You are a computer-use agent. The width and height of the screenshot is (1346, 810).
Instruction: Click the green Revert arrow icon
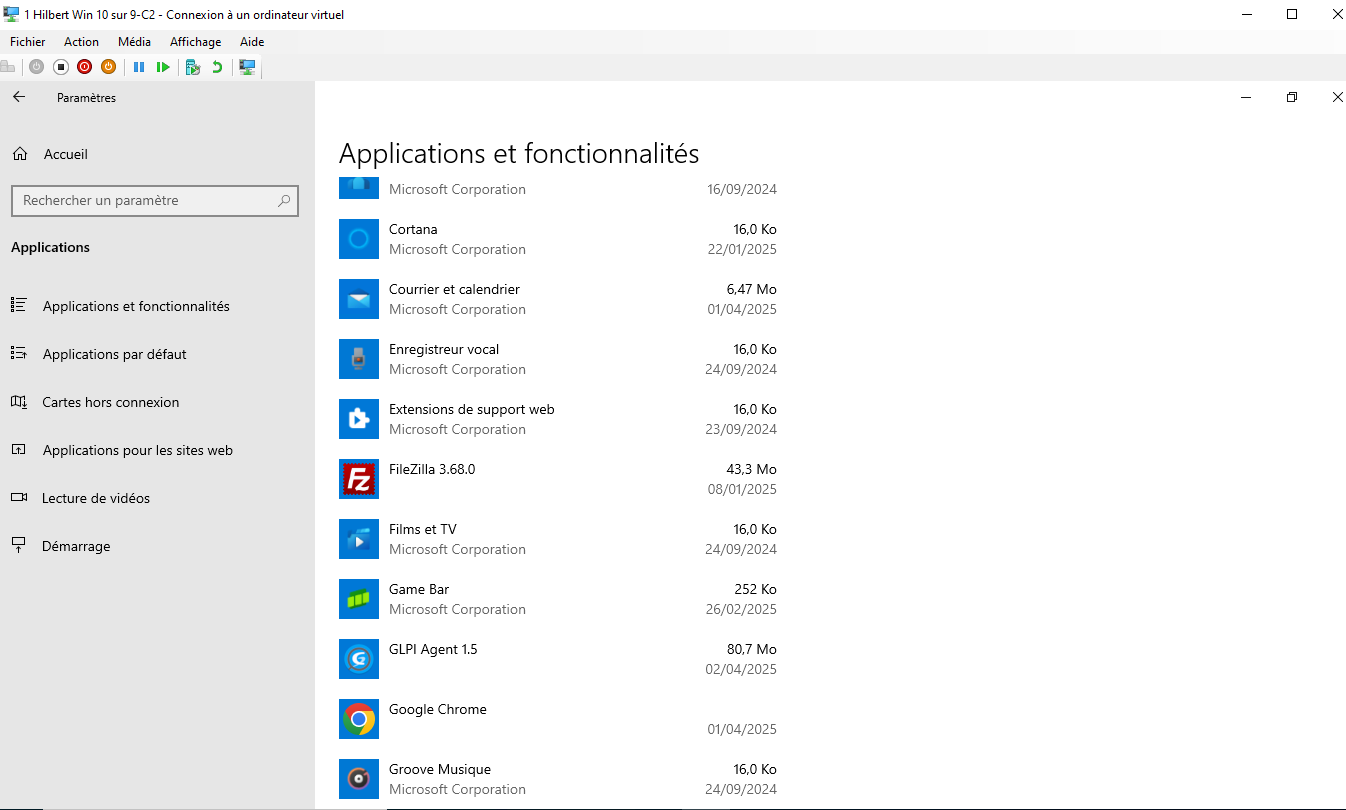pos(217,67)
